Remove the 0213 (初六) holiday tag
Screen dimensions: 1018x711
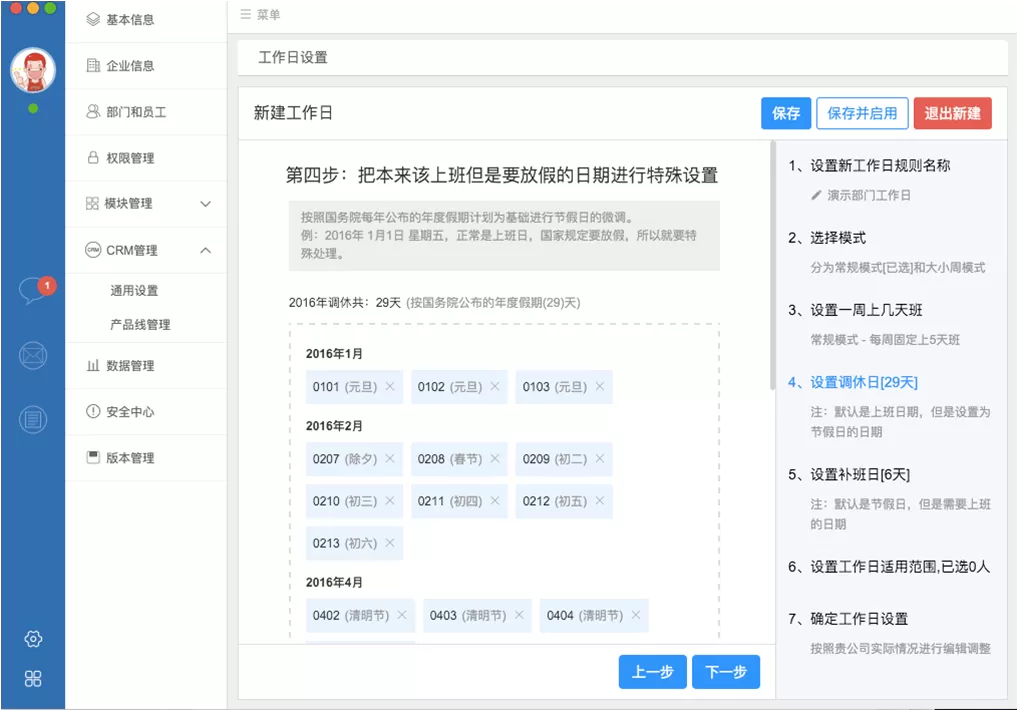click(390, 543)
